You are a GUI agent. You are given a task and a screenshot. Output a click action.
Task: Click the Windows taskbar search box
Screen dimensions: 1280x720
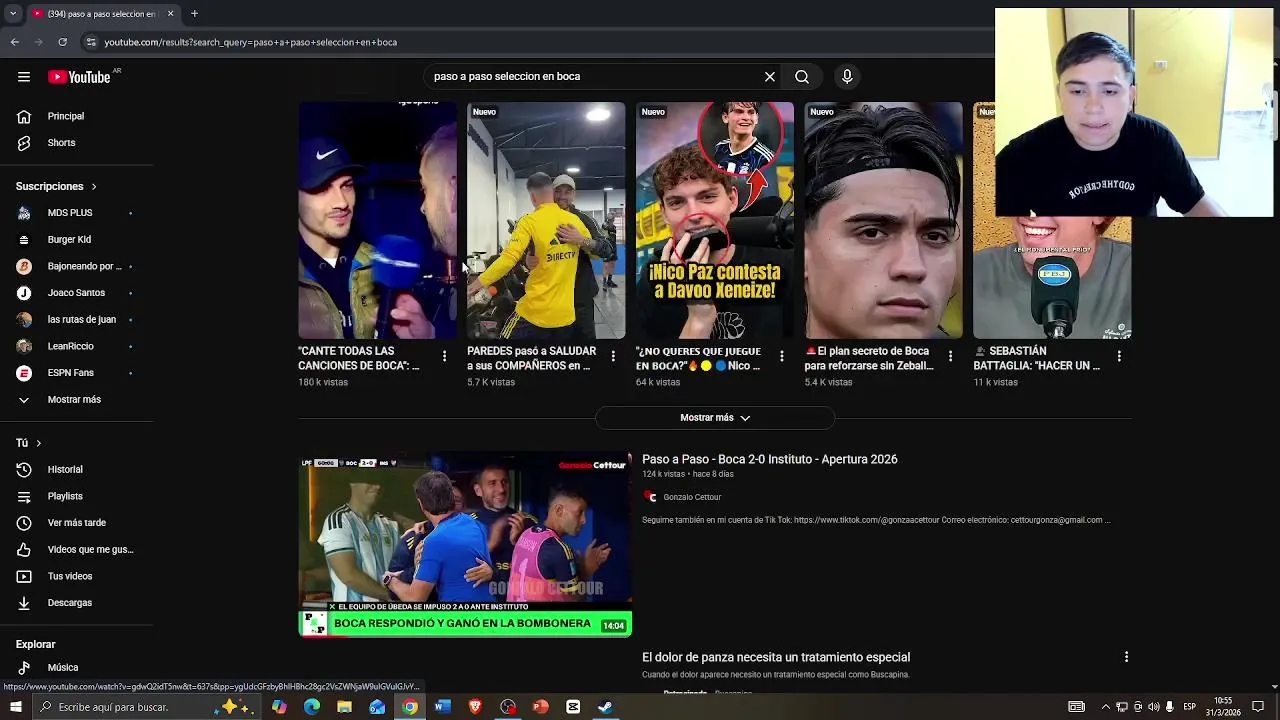click(x=145, y=707)
